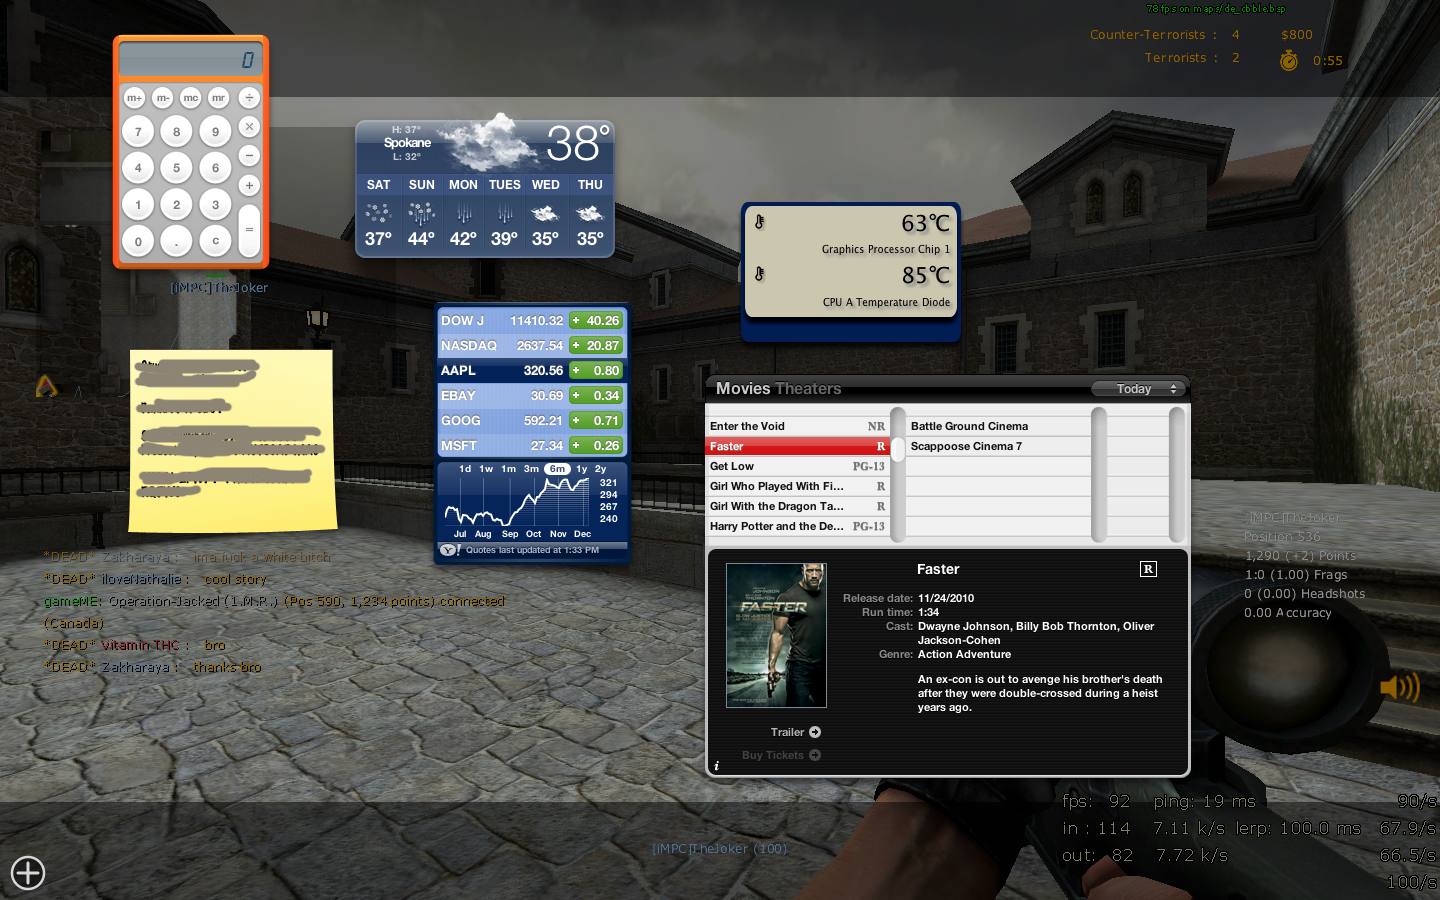Image resolution: width=1440 pixels, height=900 pixels.
Task: Select the 3m chart range
Action: click(x=531, y=469)
